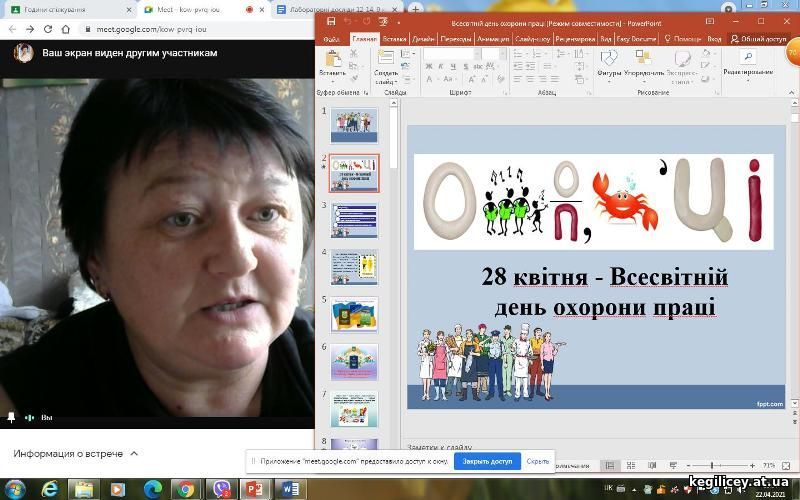800x500 pixels.
Task: Switch to the Анимация ribbon tab
Action: click(x=493, y=39)
